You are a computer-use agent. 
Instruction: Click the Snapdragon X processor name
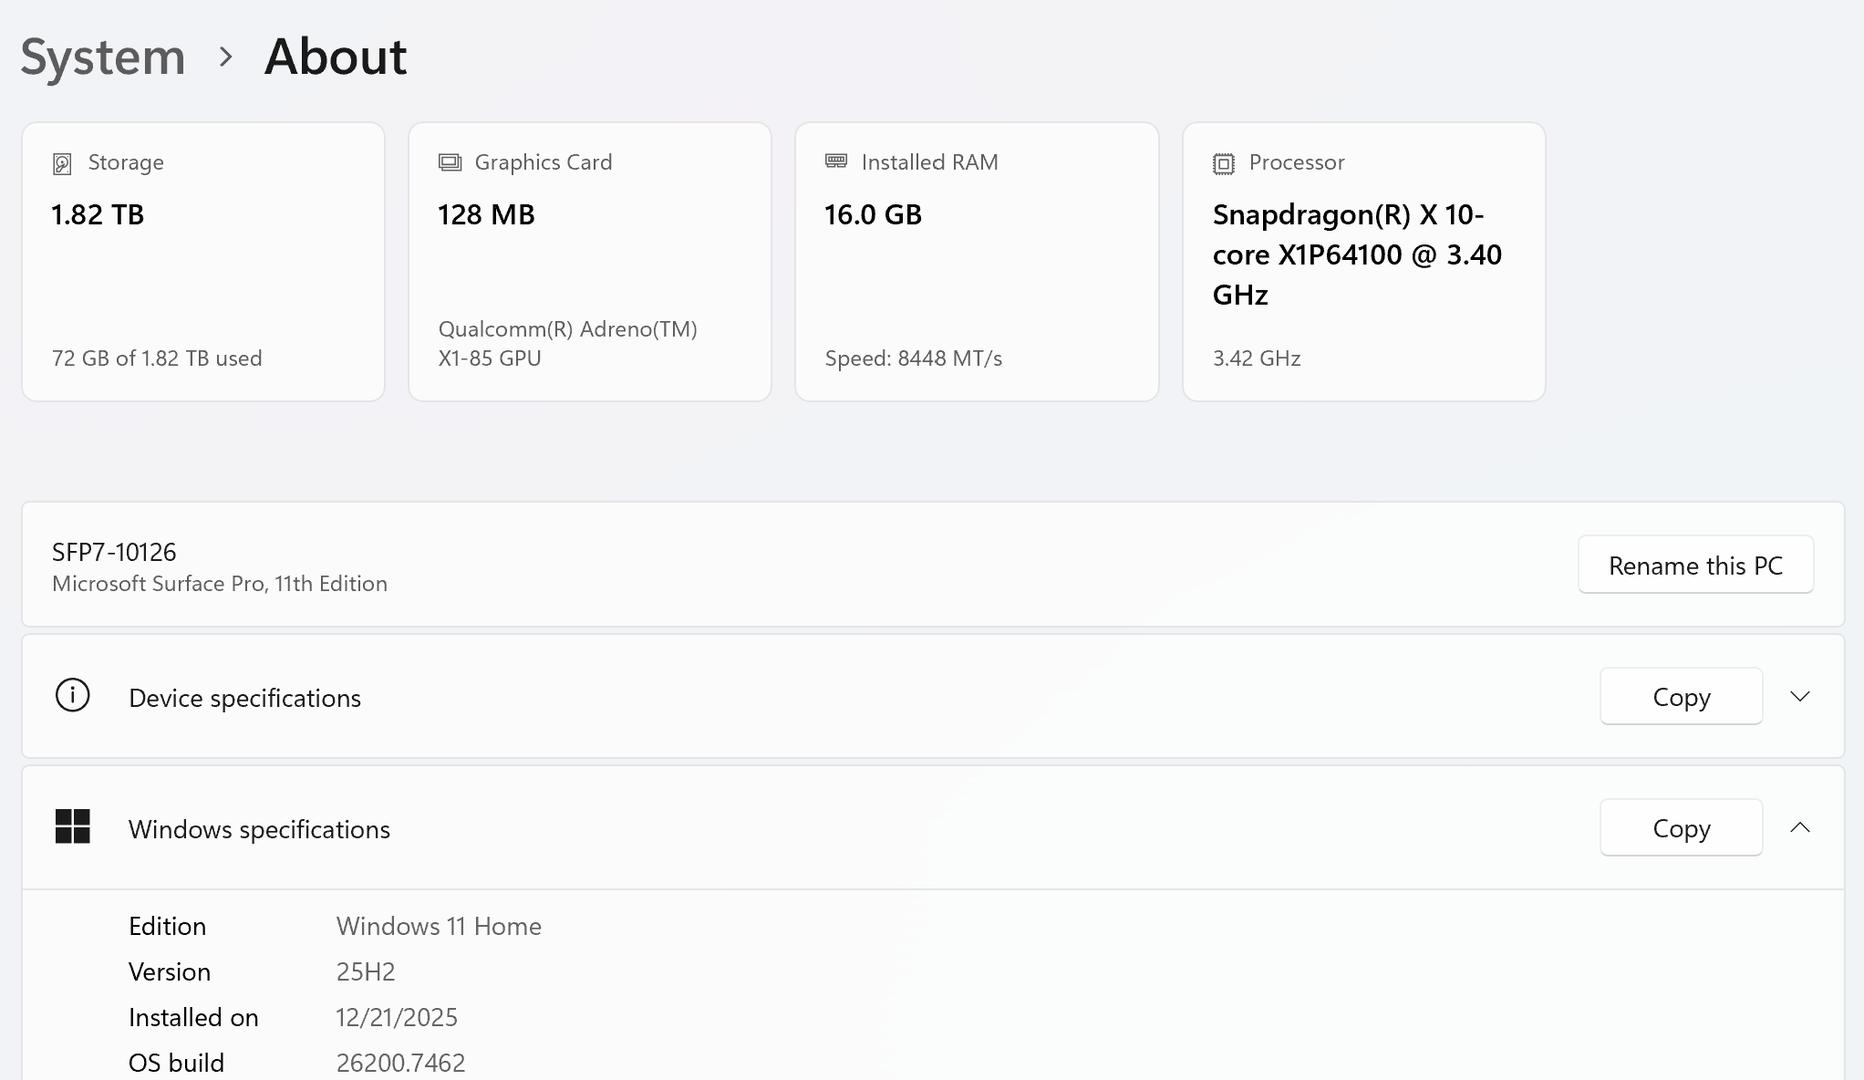click(x=1356, y=255)
